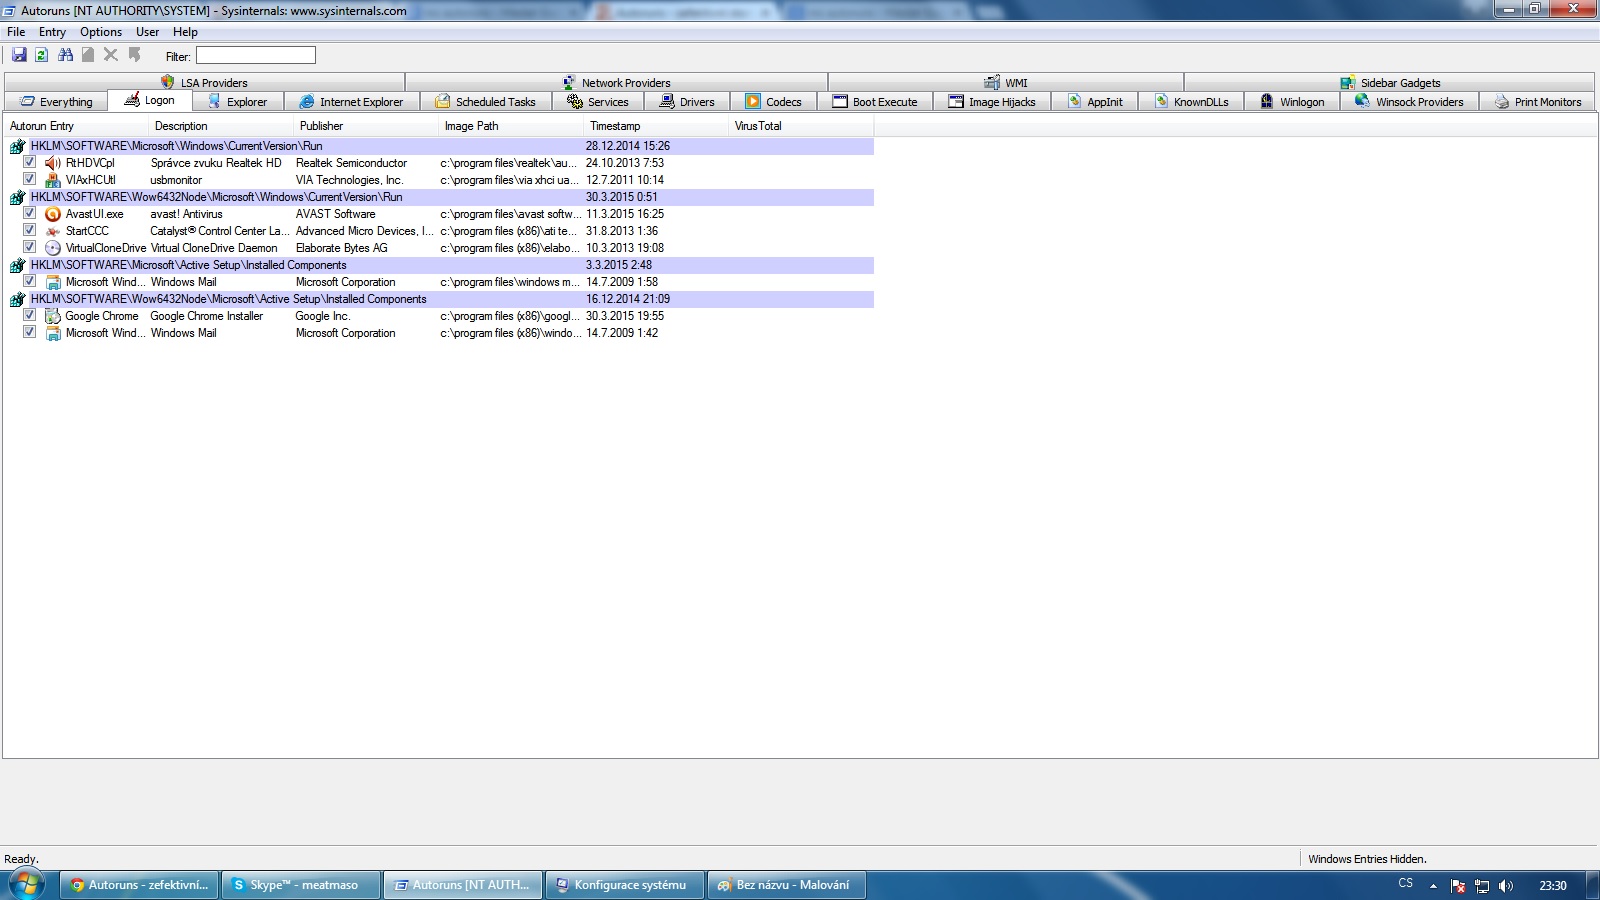Image resolution: width=1600 pixels, height=900 pixels.
Task: Switch to the Scheduled Tasks tab
Action: (485, 102)
